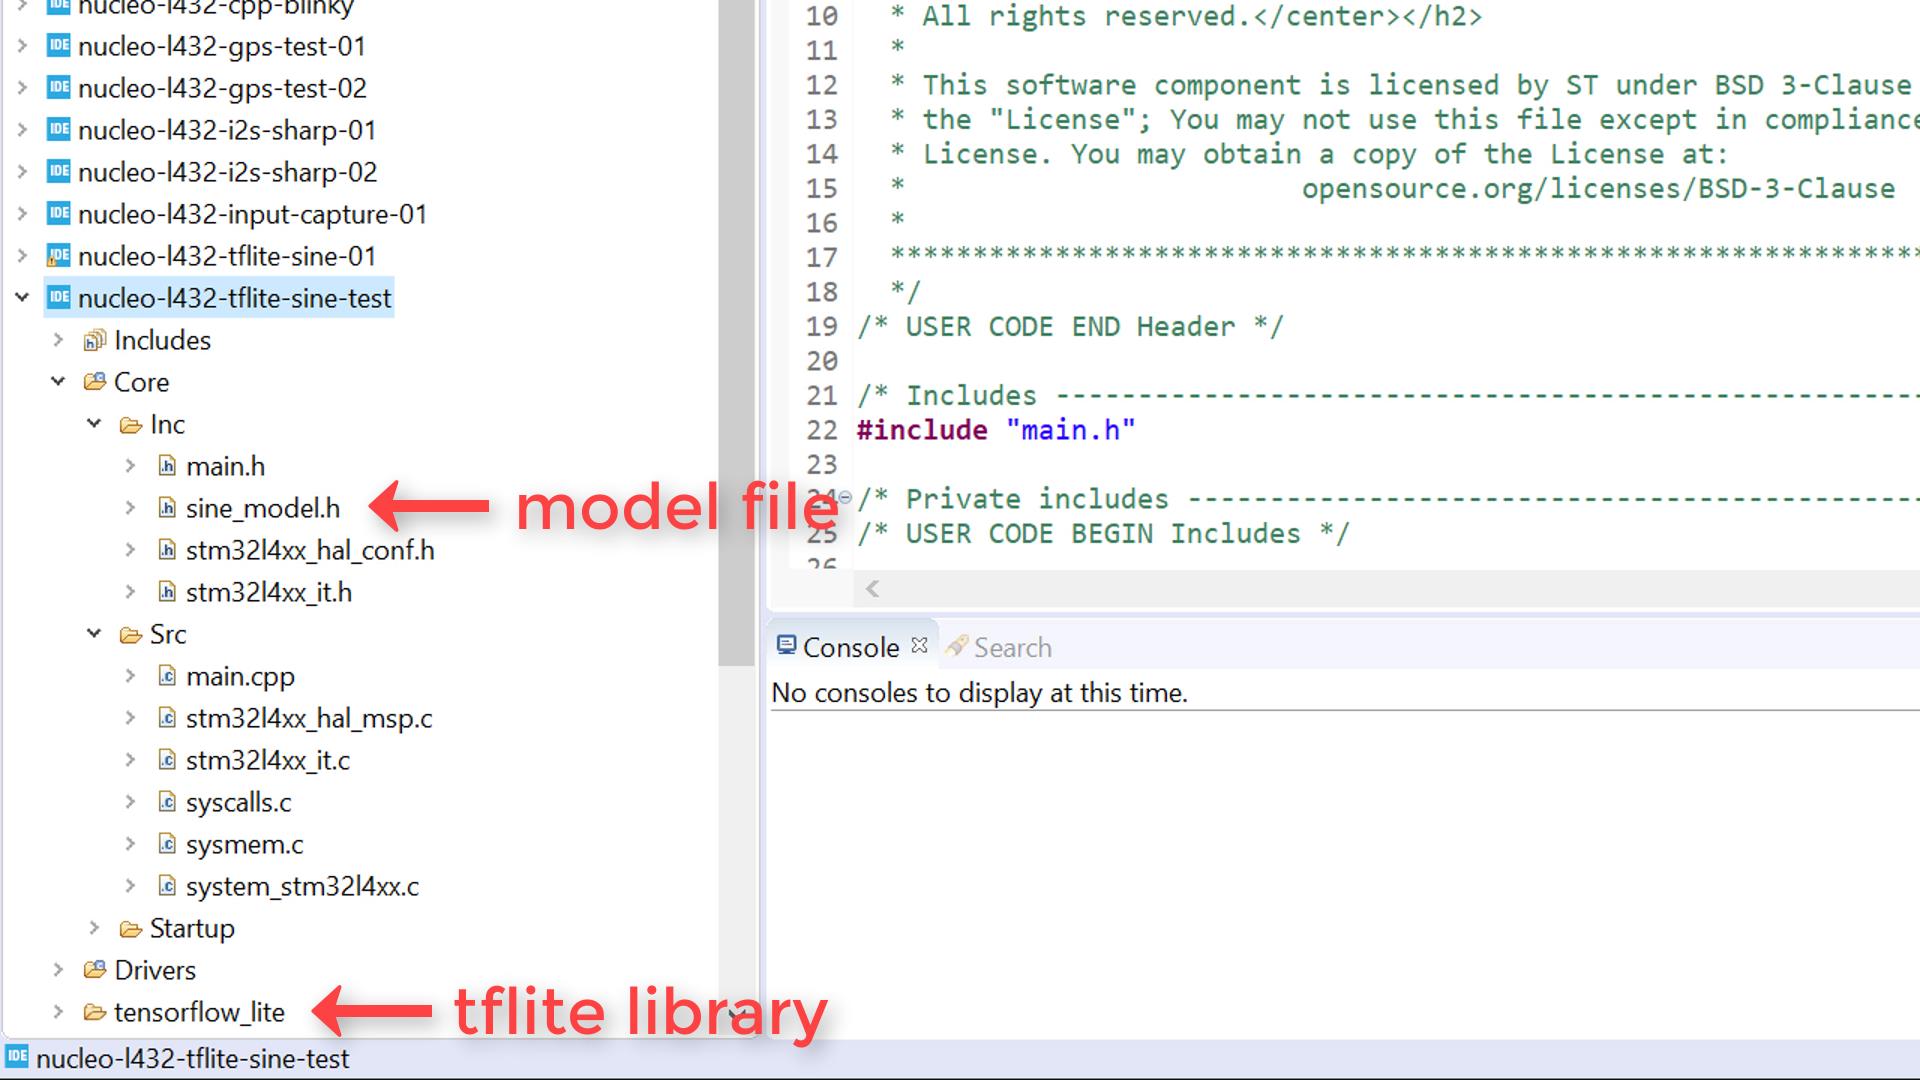Toggle nucleo-l432-gps-test-01 project open

tap(26, 45)
